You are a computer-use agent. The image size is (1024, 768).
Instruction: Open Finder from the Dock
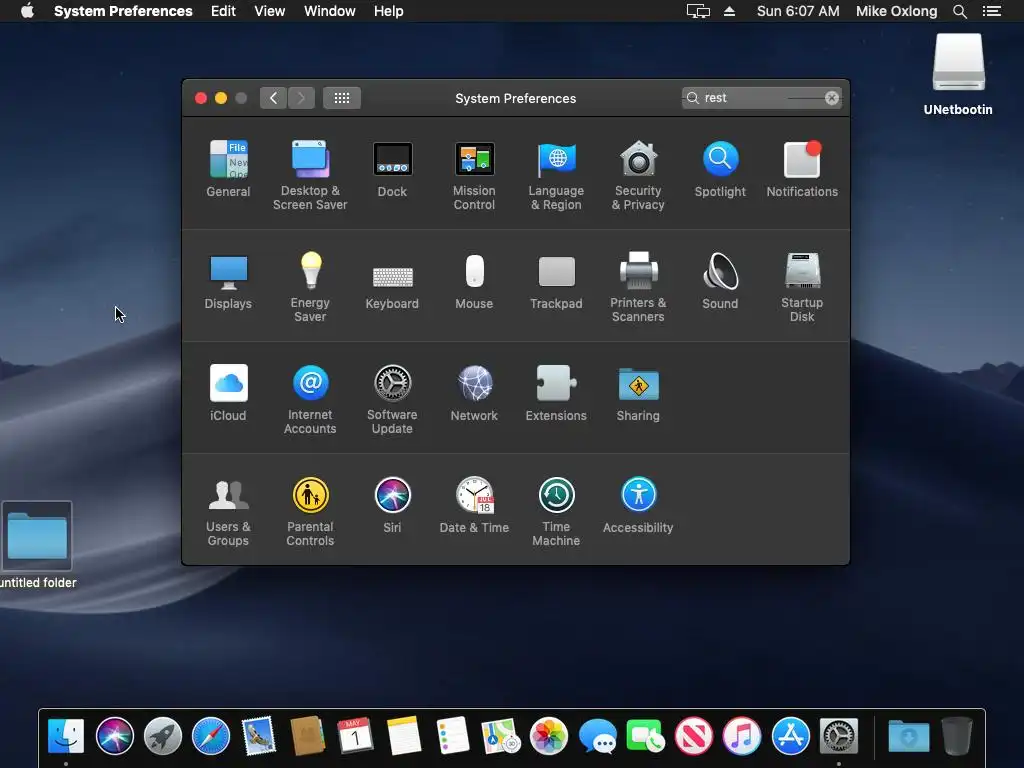click(x=66, y=736)
